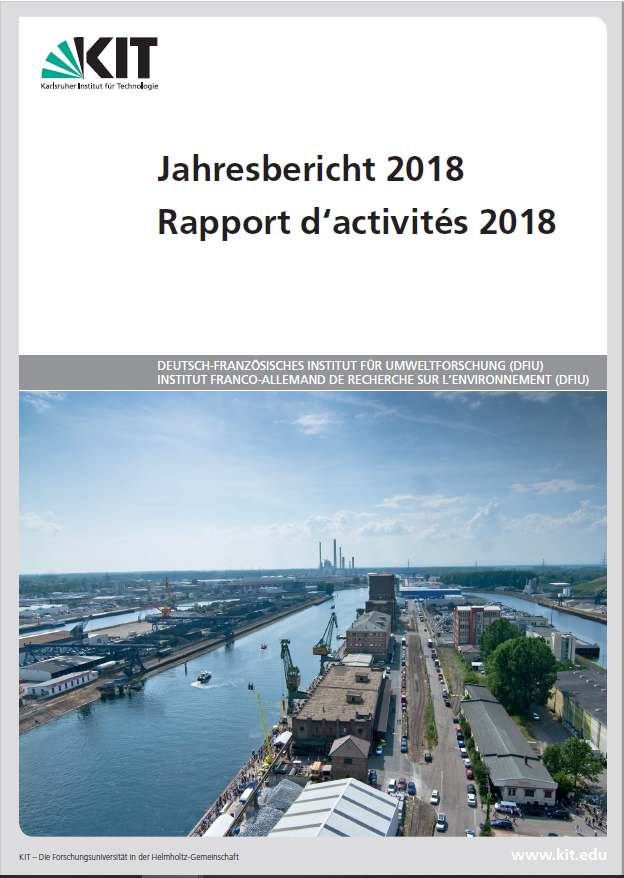624x878 pixels.
Task: Click 'KIT – Die Forschungsuniversität in der Helmholtz-Gemeinschaft'
Action: [129, 857]
